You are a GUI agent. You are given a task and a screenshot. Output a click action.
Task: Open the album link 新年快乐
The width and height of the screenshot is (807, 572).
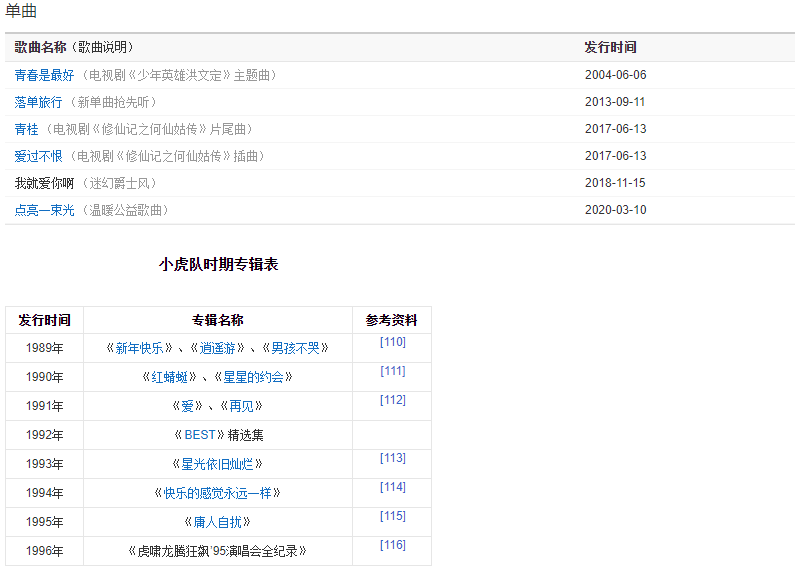pyautogui.click(x=139, y=349)
